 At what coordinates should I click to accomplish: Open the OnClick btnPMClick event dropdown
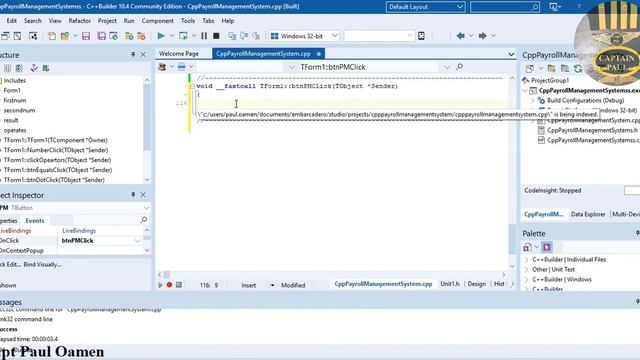pyautogui.click(x=137, y=241)
